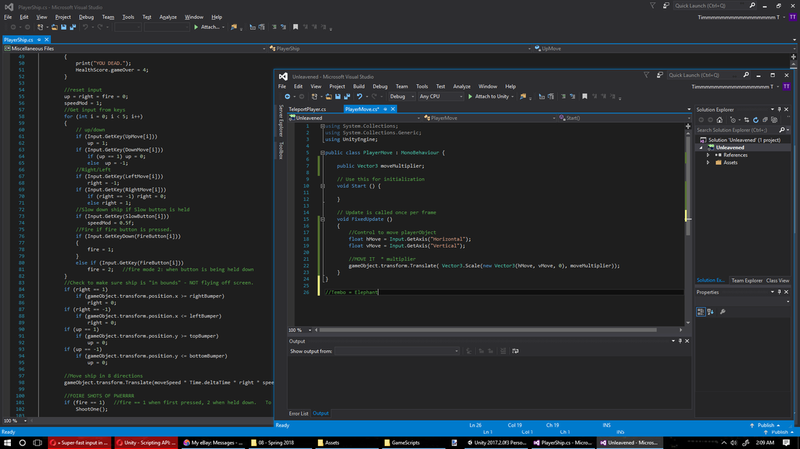Click Navigate Backward blue arrow in Unleavened toolbar

pos(287,96)
